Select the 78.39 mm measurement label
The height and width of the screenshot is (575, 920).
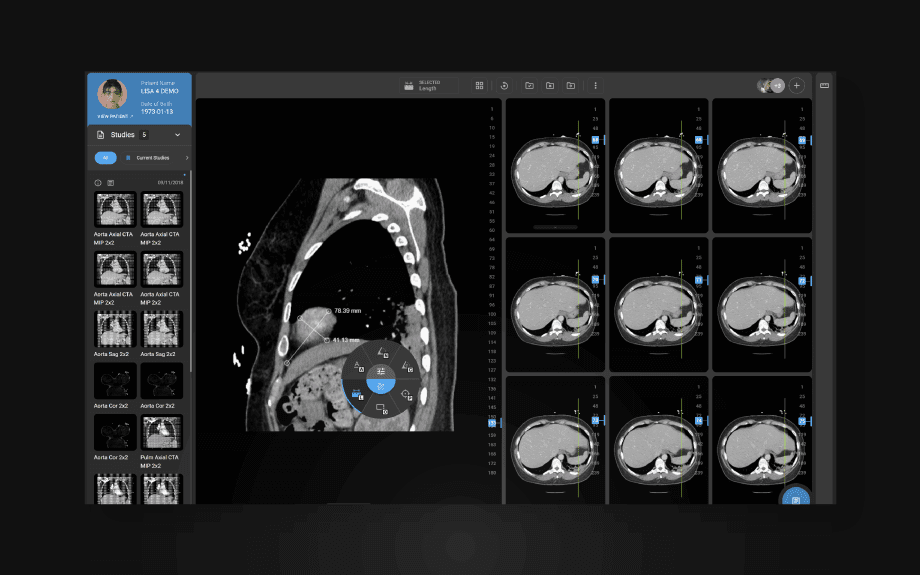click(347, 311)
